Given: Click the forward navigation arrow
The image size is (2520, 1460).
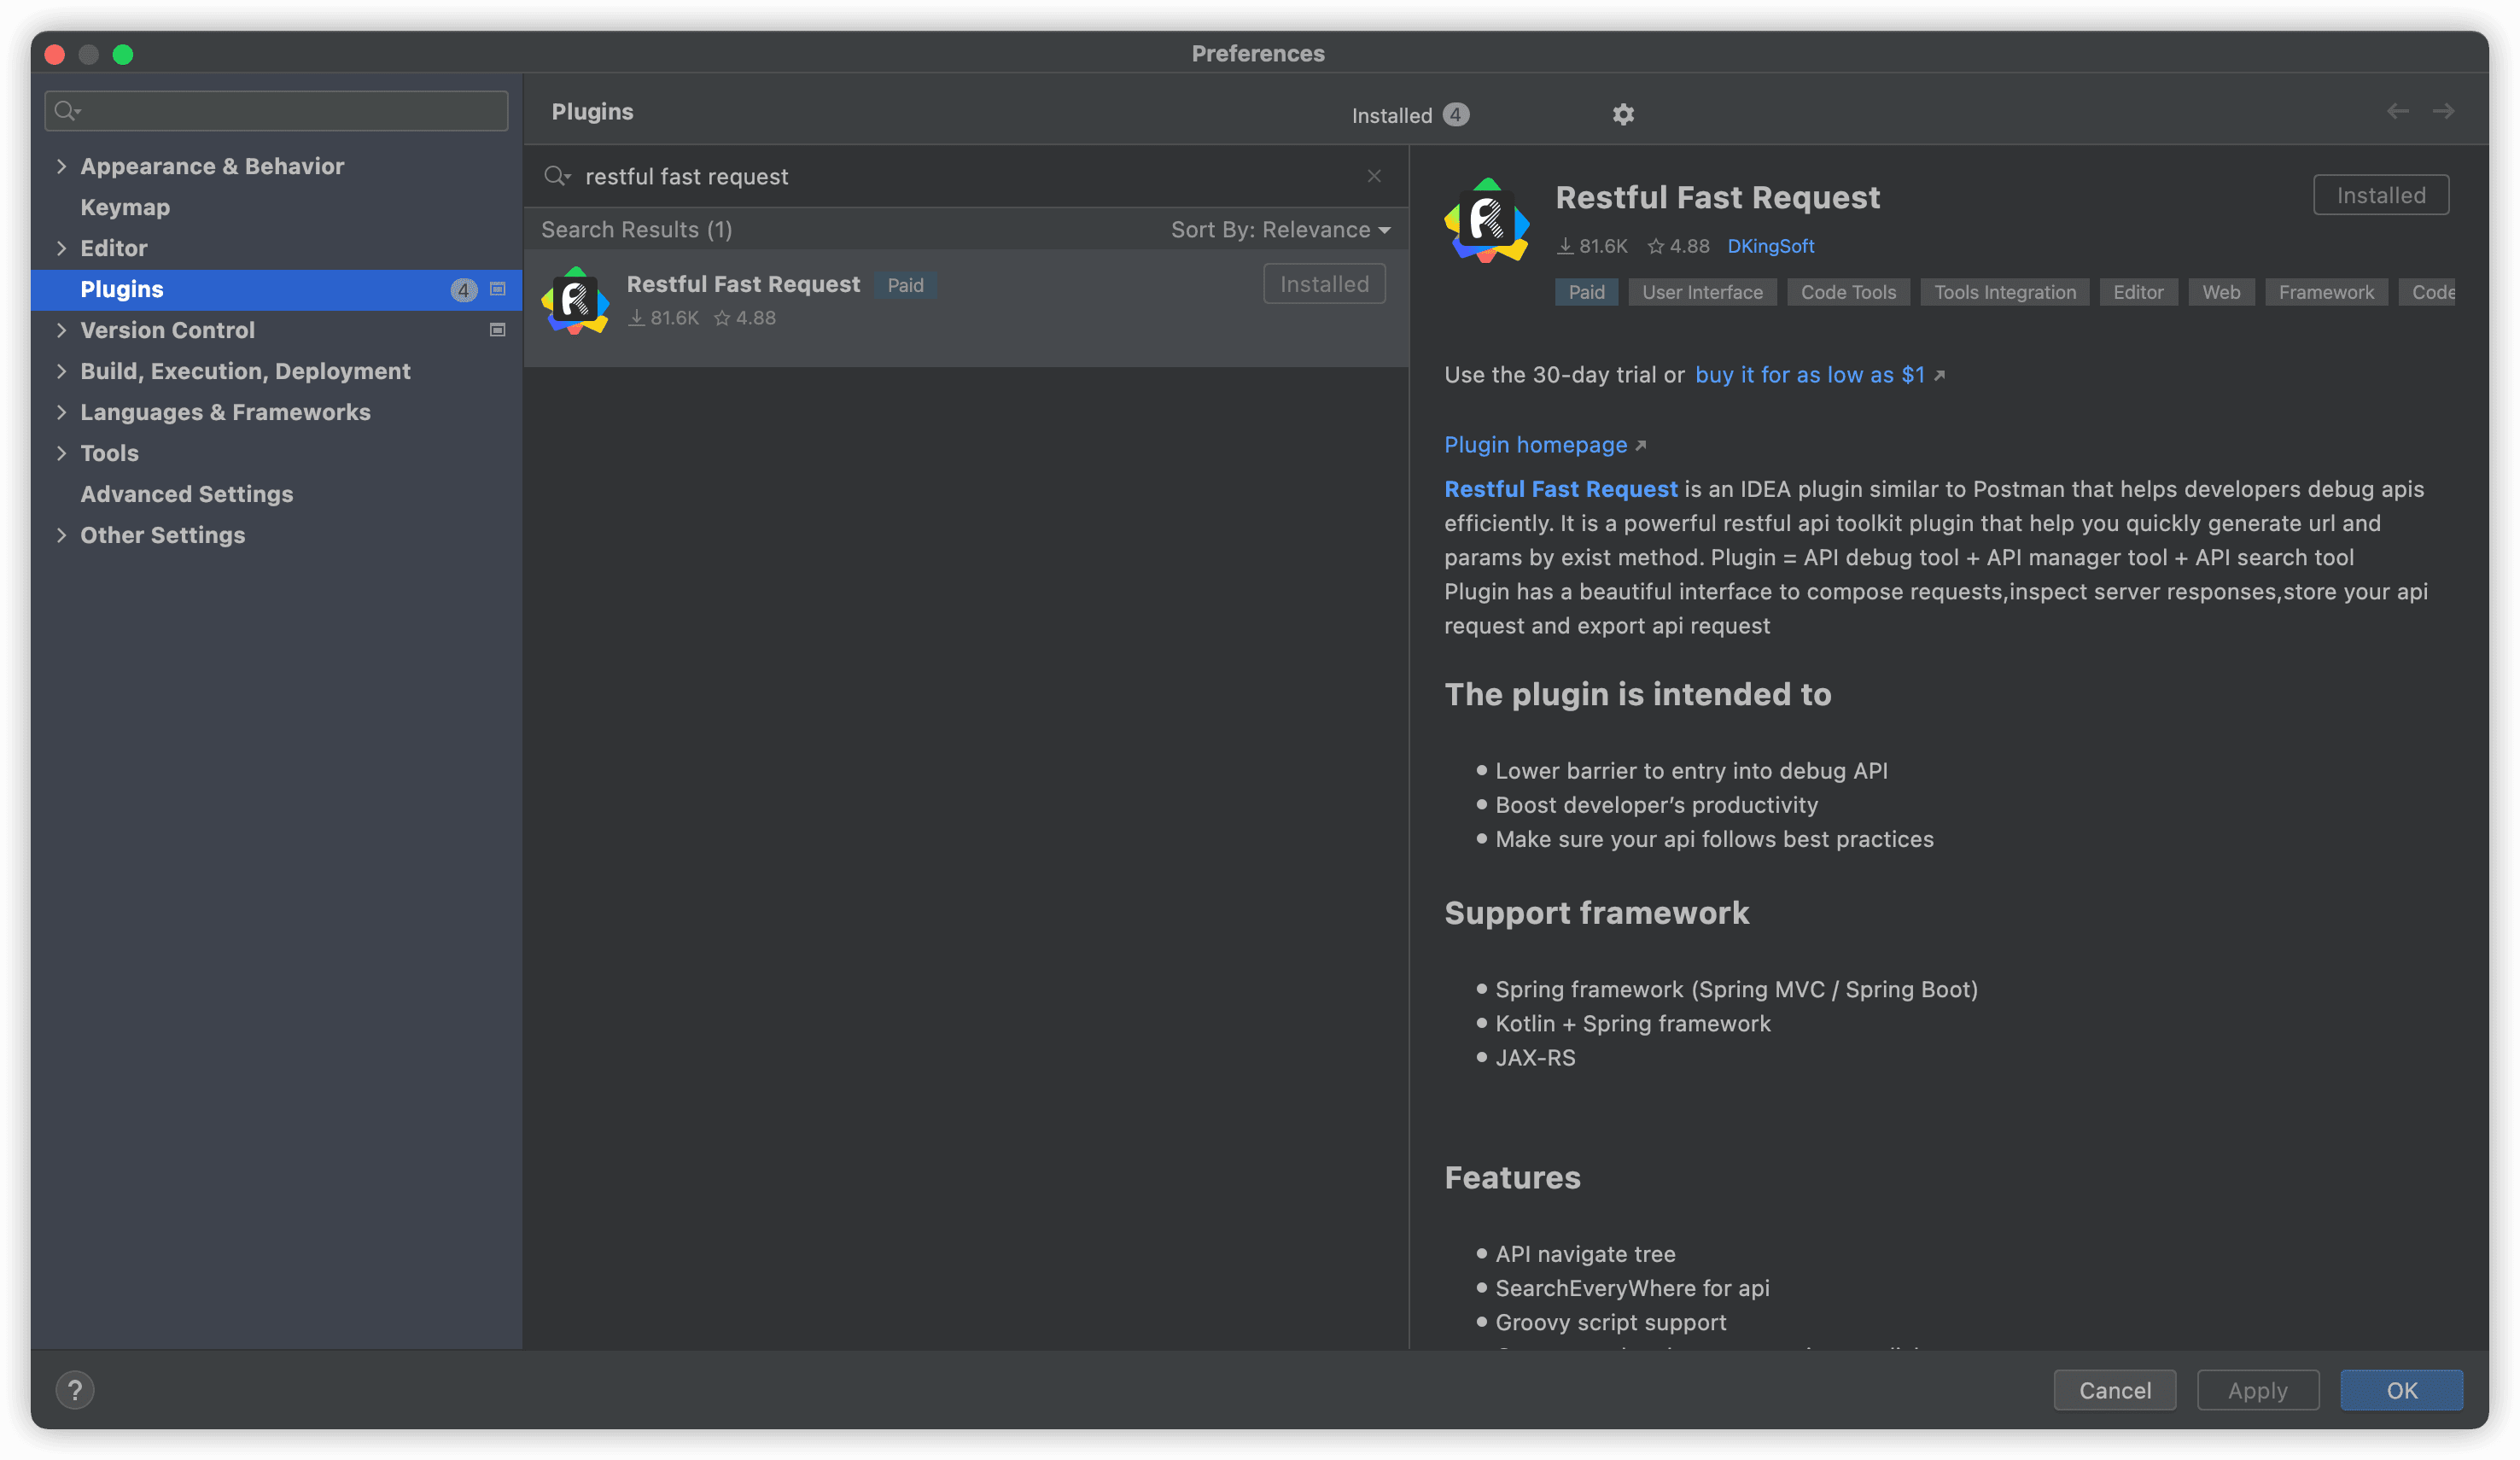Looking at the screenshot, I should coord(2443,111).
